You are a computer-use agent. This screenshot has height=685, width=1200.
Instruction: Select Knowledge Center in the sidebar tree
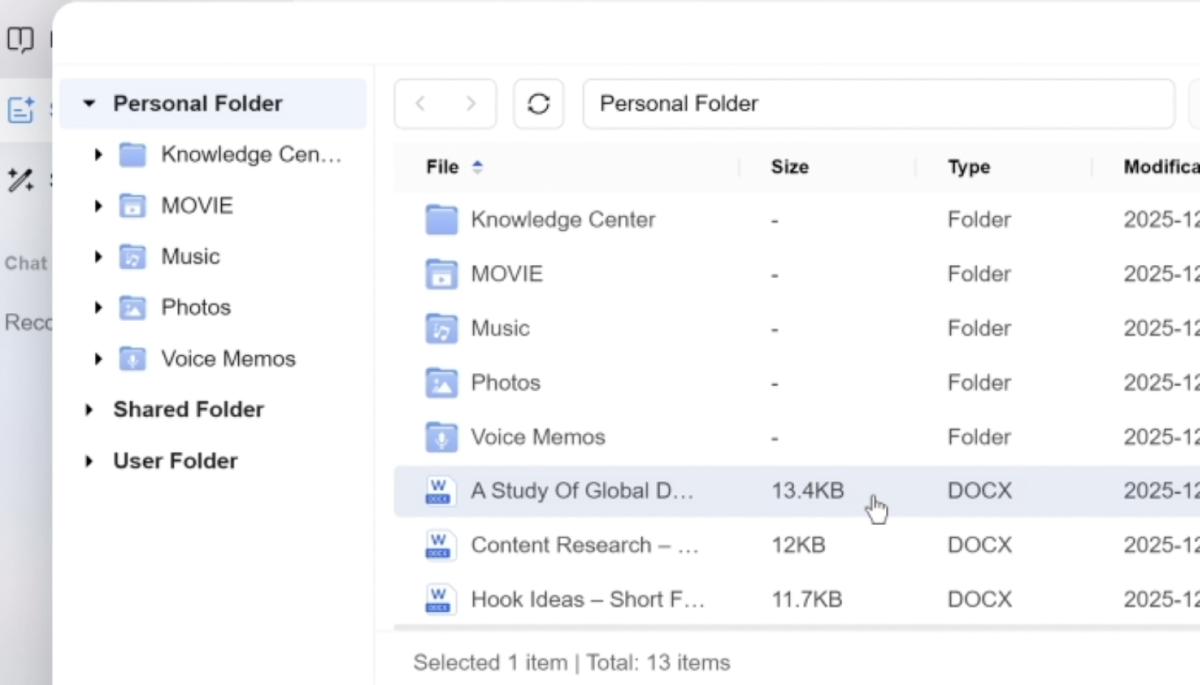coord(251,154)
